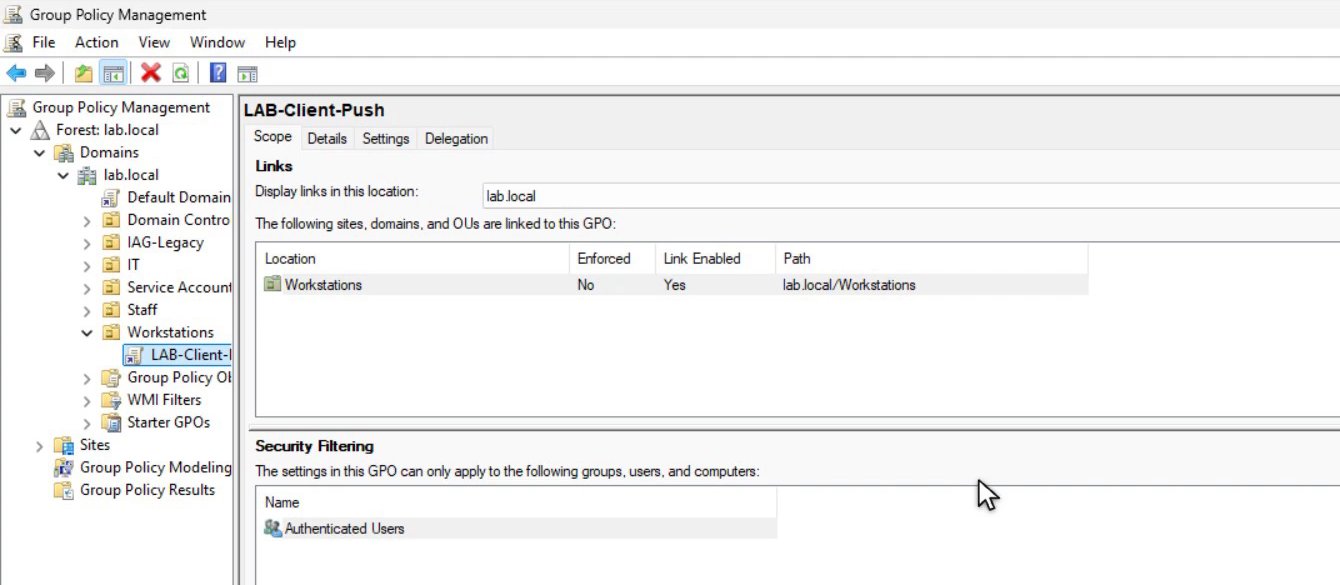Viewport: 1340px width, 585px height.
Task: Go forward with the gray arrow
Action: pos(44,73)
